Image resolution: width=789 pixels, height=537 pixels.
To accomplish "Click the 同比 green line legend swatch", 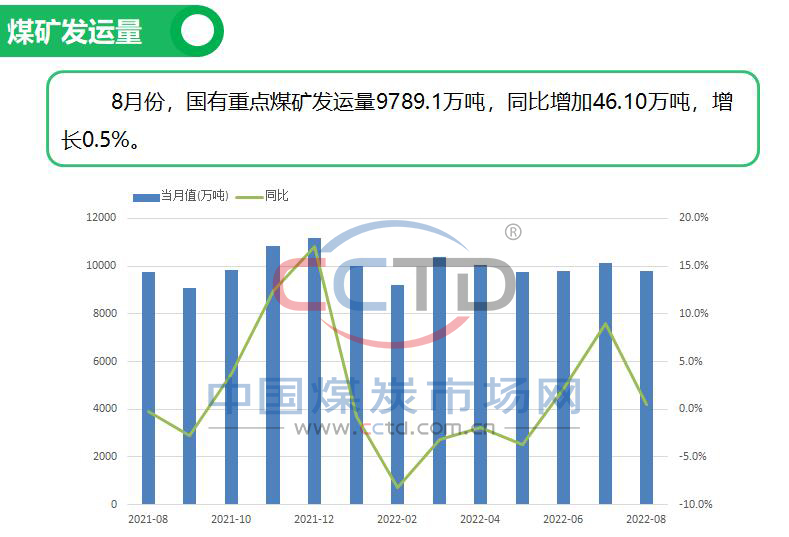I will (249, 197).
